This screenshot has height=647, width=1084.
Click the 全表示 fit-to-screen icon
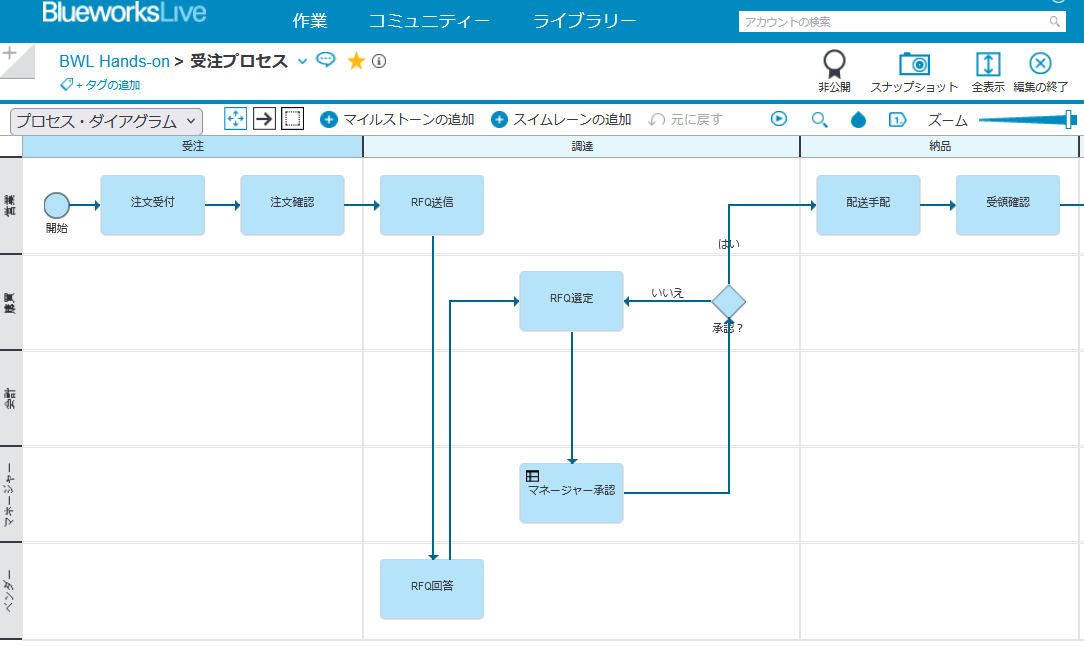[x=988, y=64]
